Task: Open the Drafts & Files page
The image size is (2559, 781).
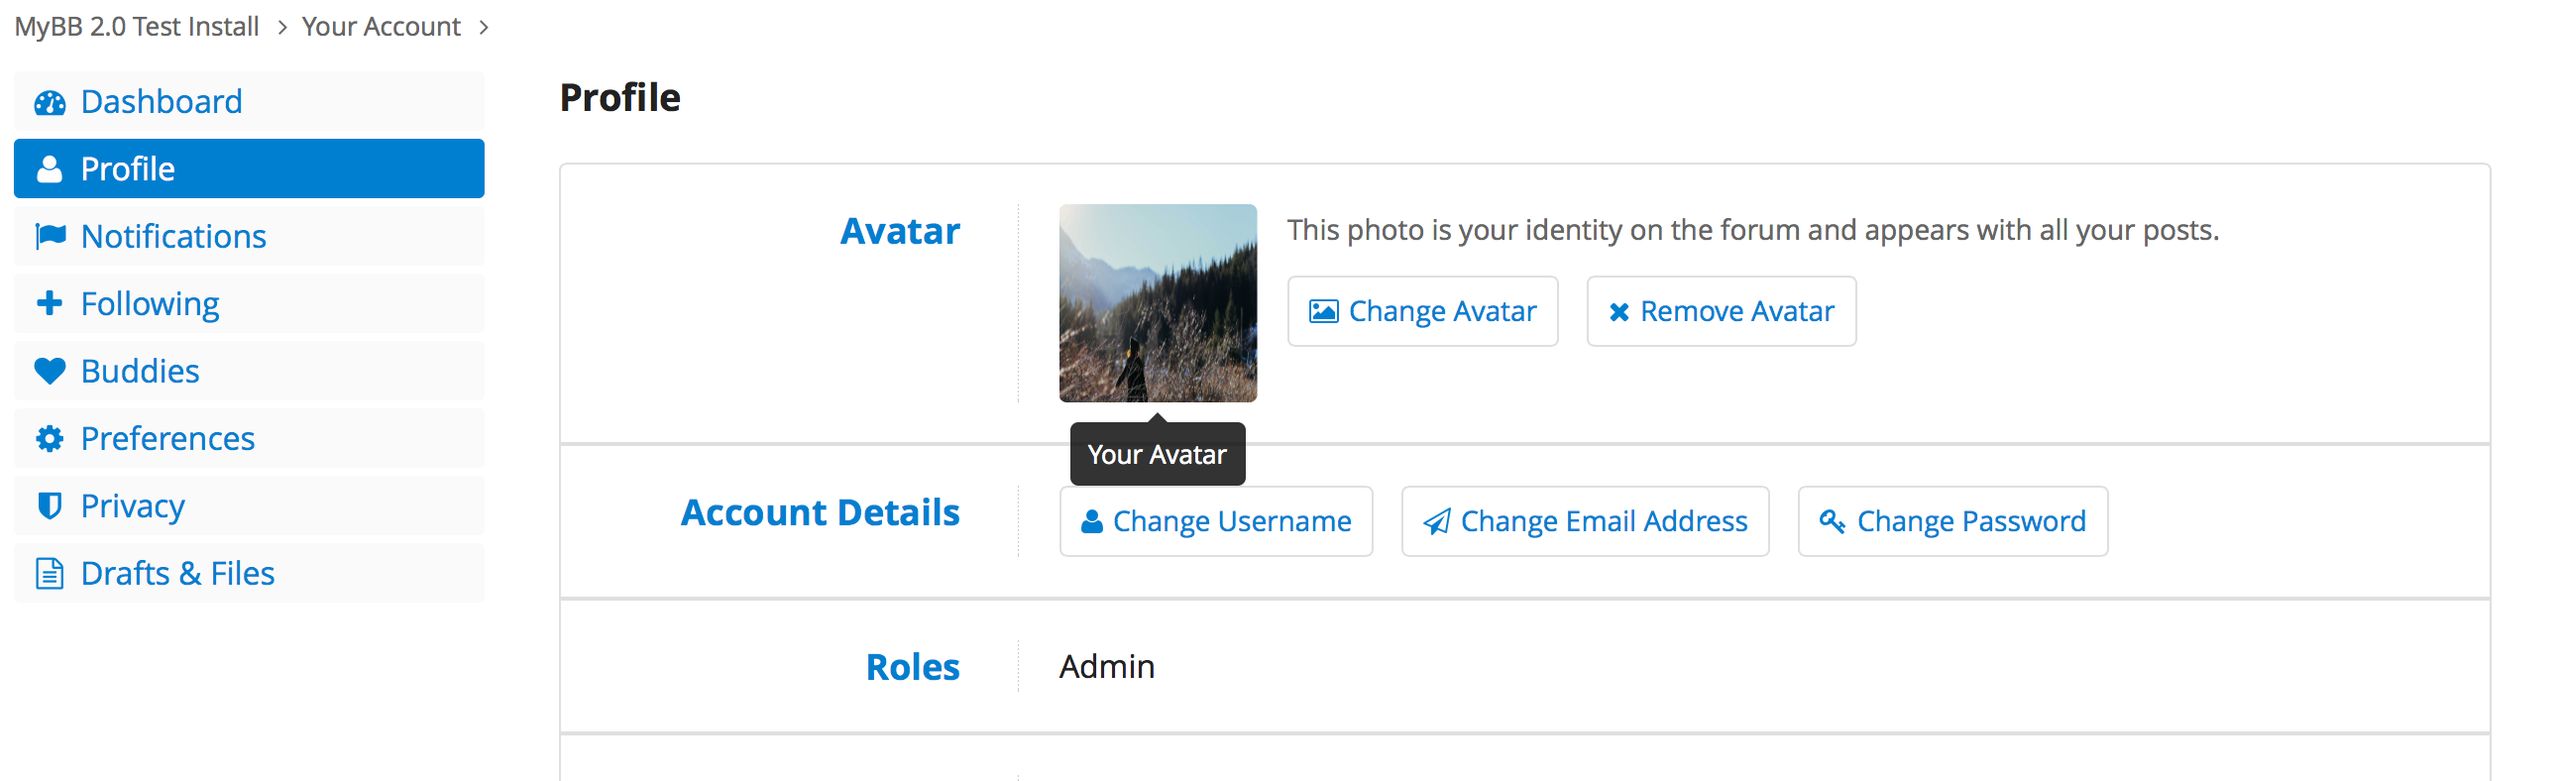Action: pos(249,573)
